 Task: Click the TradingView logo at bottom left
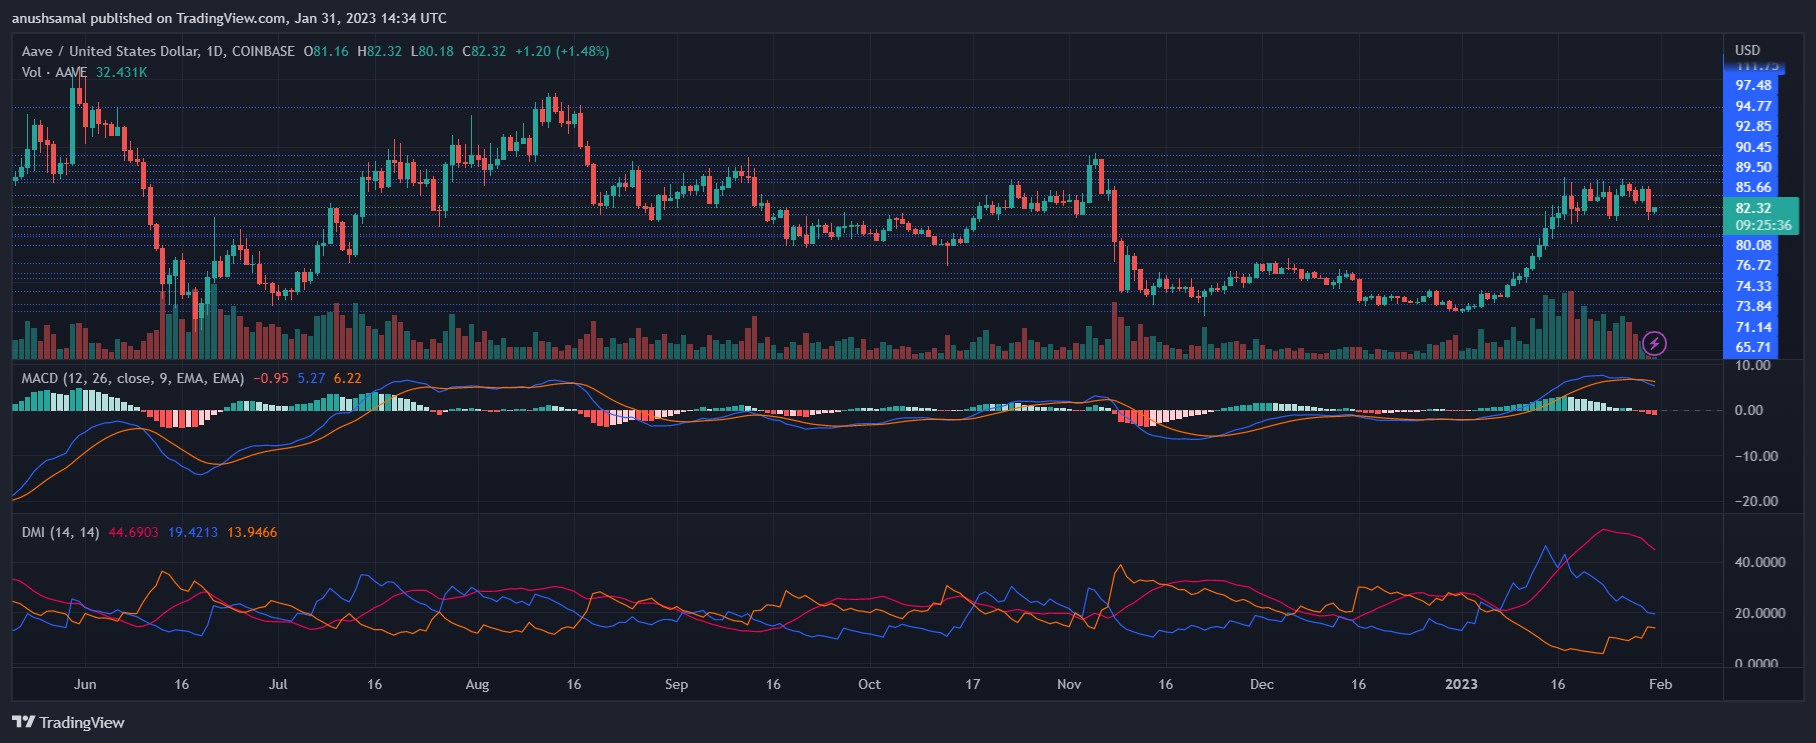click(68, 722)
